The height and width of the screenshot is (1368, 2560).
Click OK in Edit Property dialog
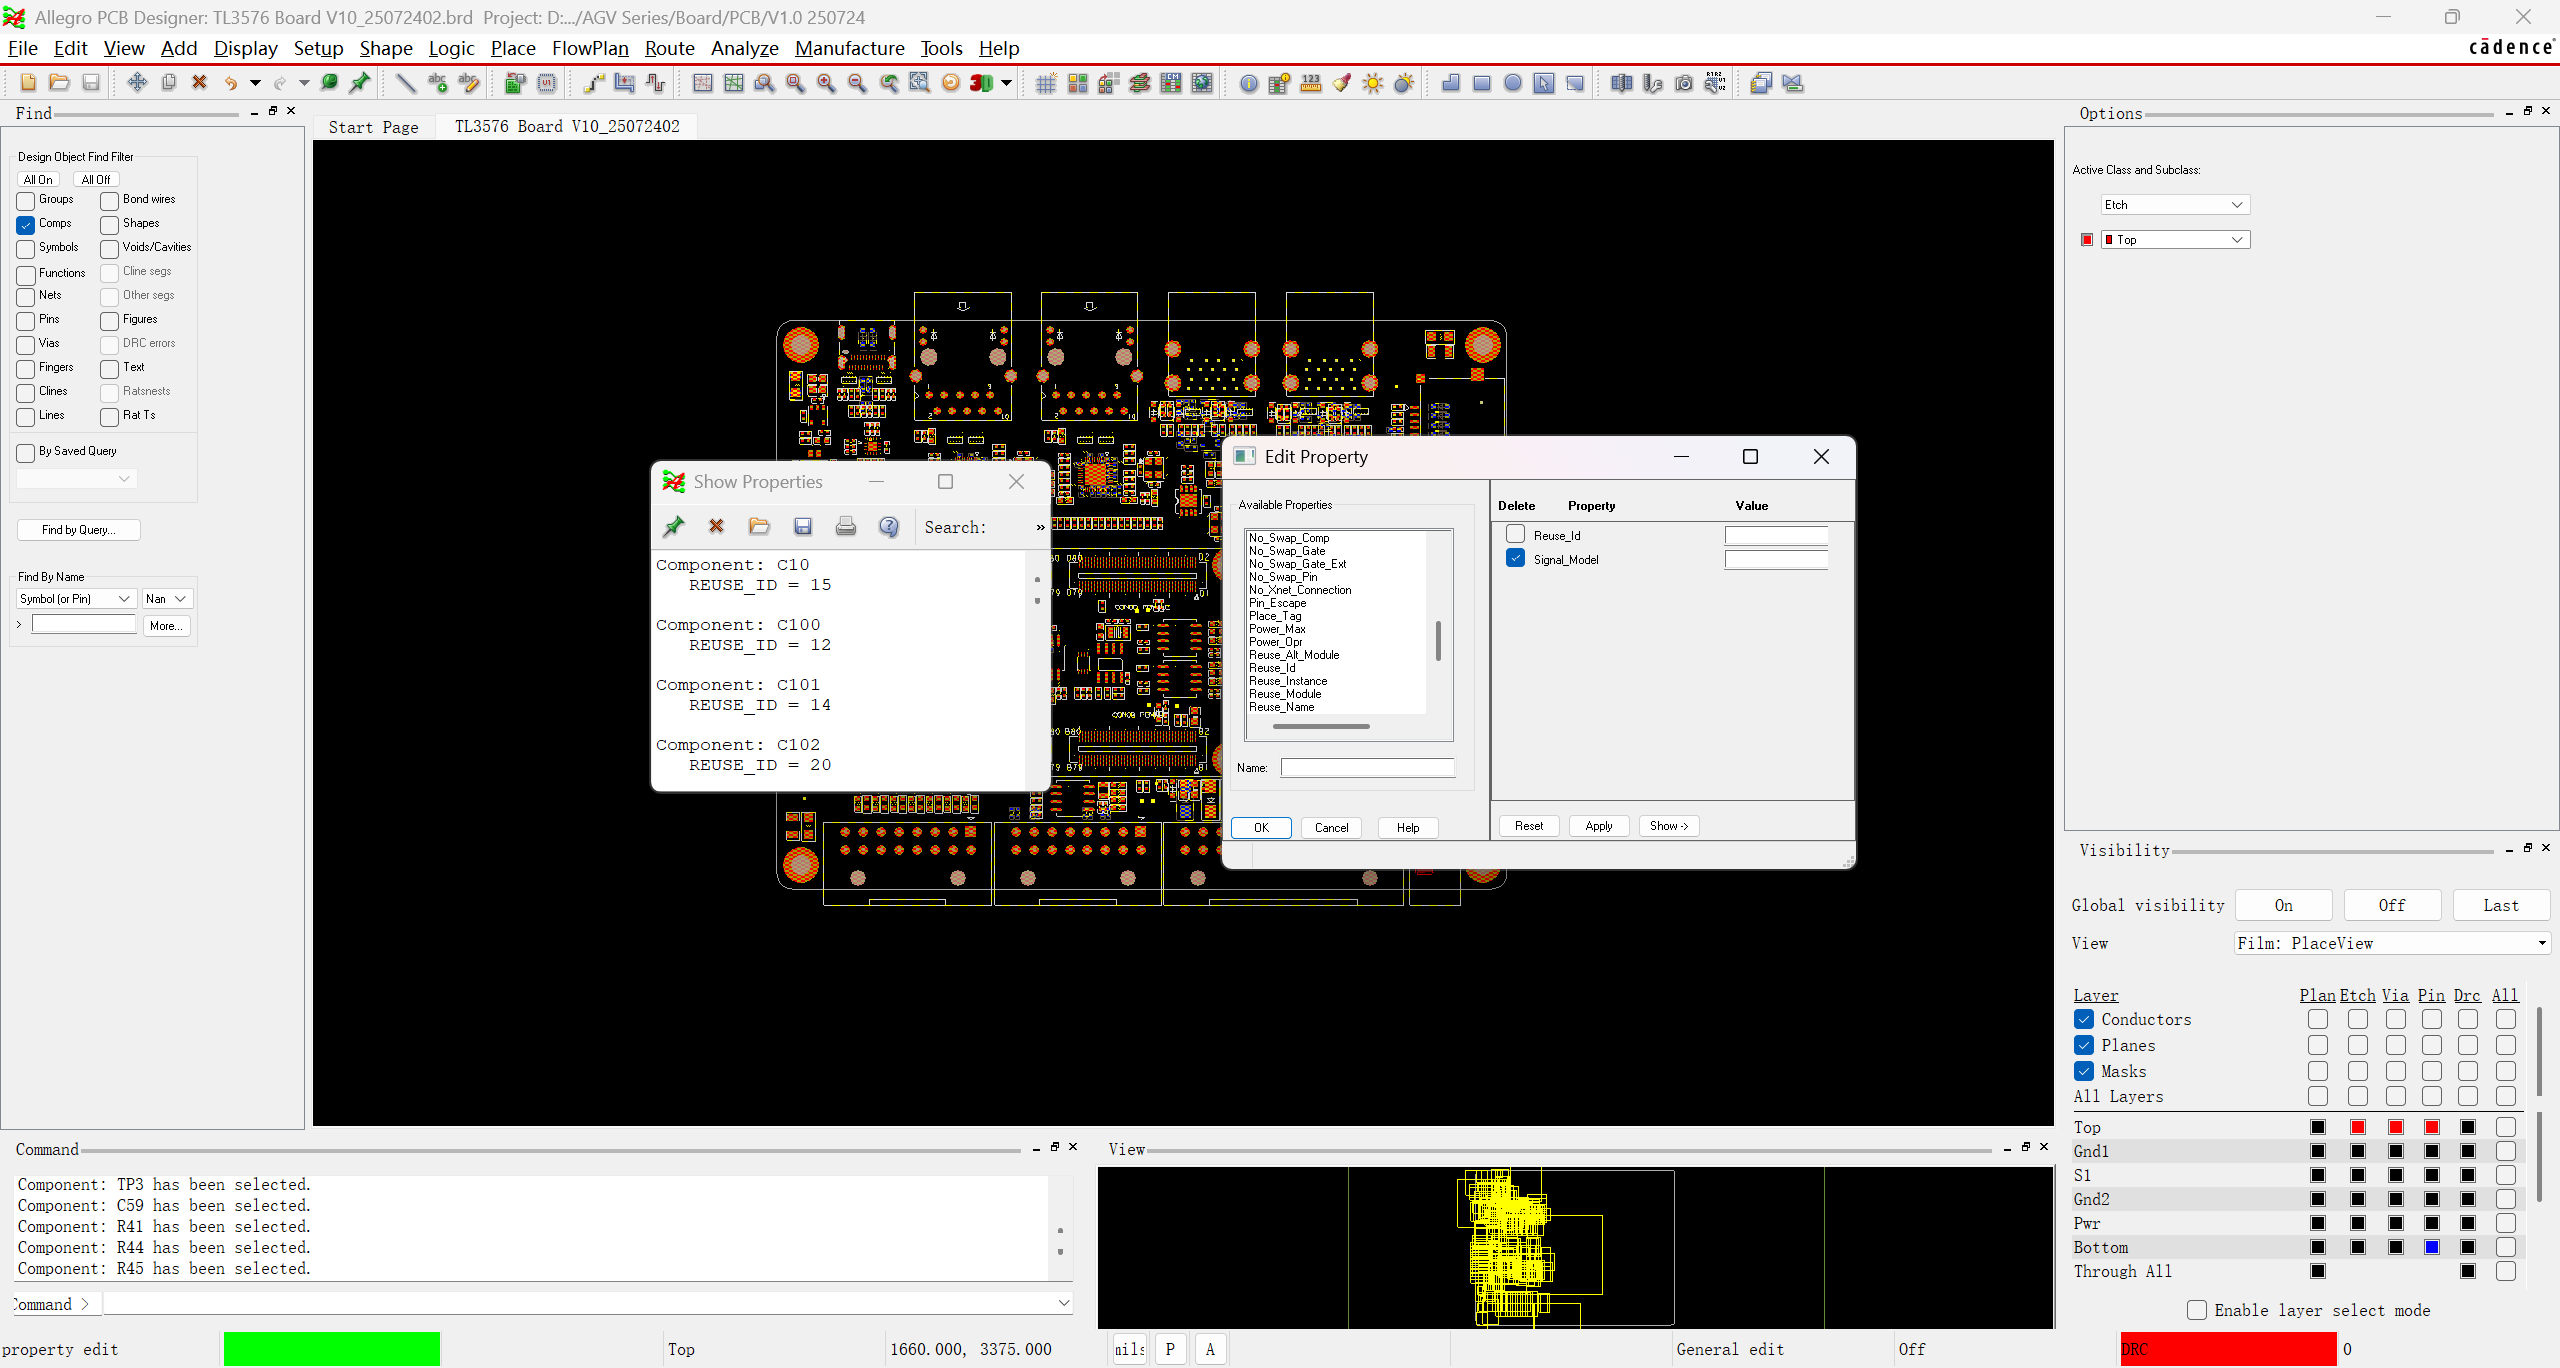(x=1261, y=828)
